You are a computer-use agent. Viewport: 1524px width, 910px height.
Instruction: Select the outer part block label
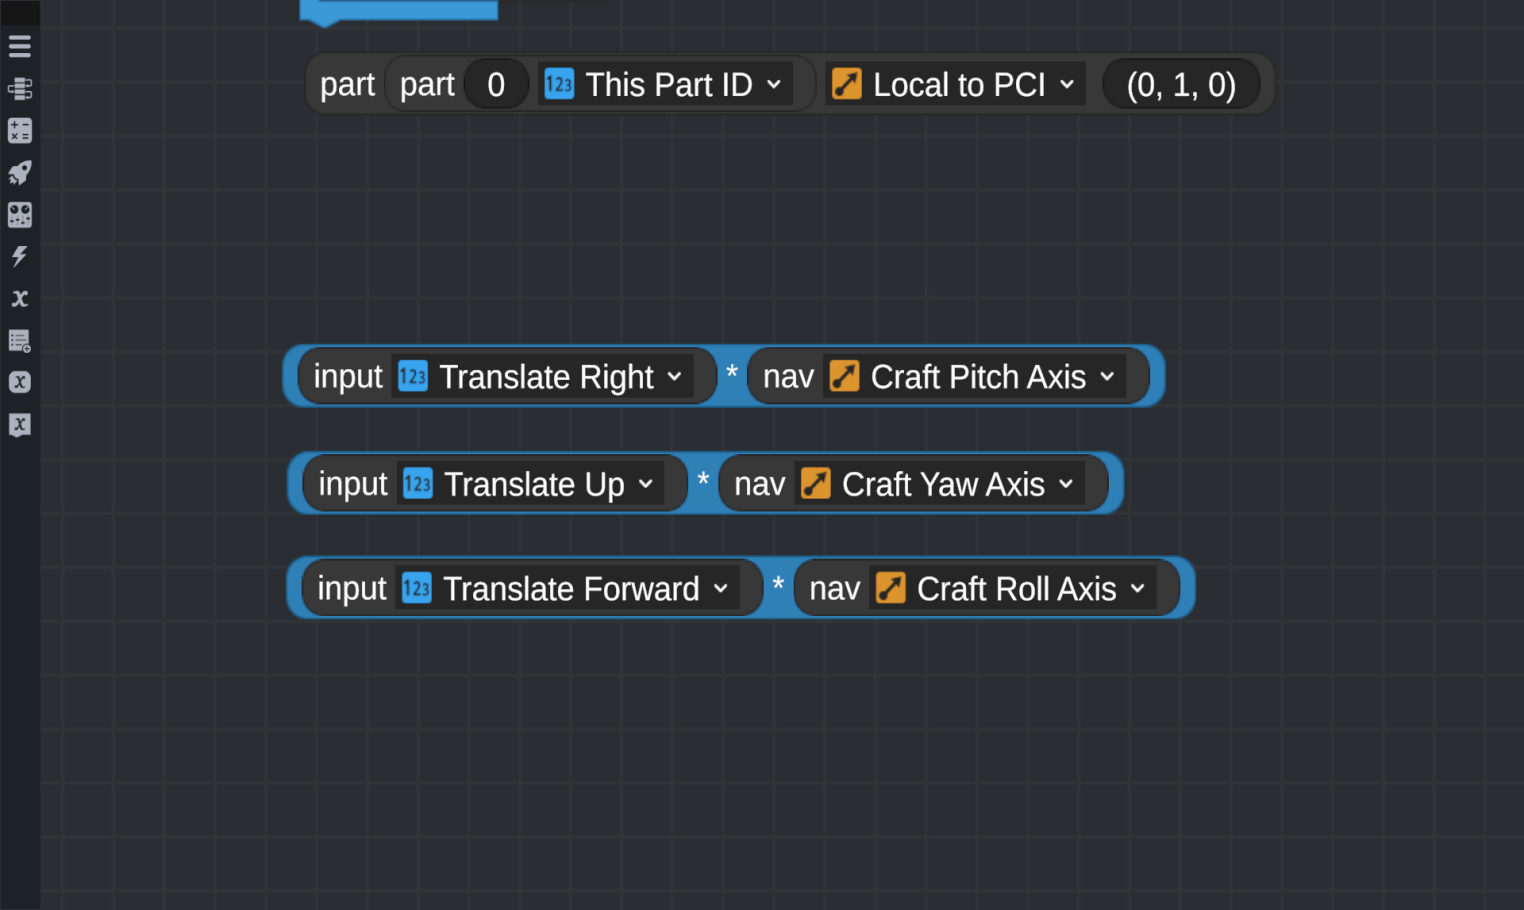point(347,85)
